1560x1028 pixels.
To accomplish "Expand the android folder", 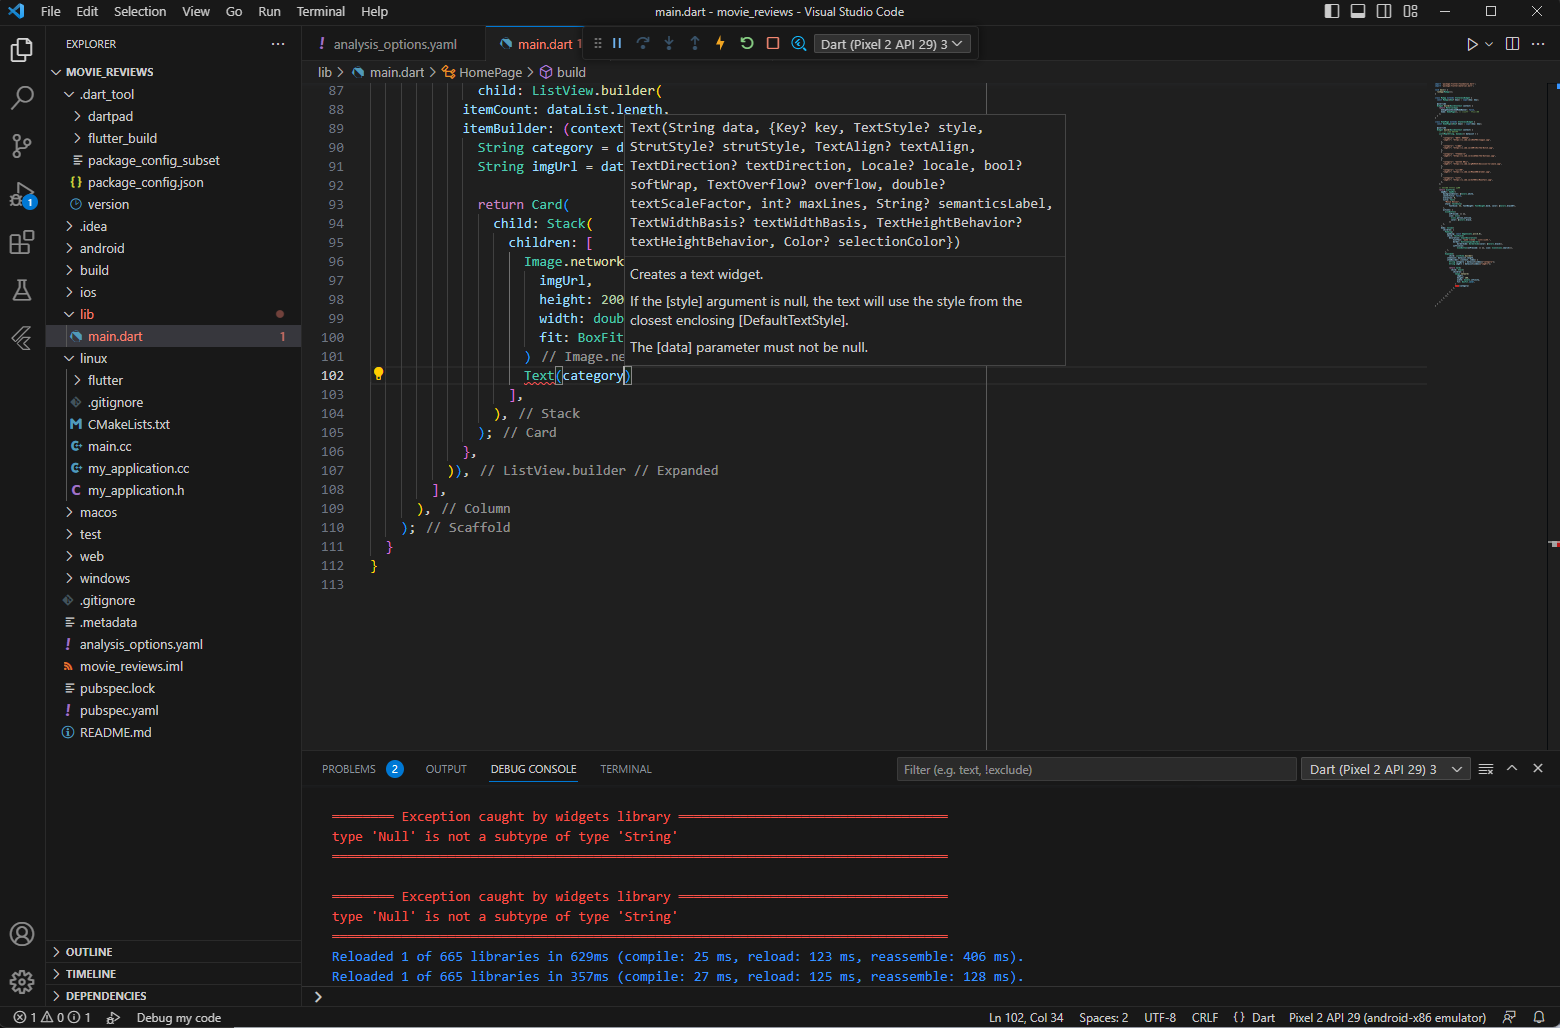I will tap(102, 248).
